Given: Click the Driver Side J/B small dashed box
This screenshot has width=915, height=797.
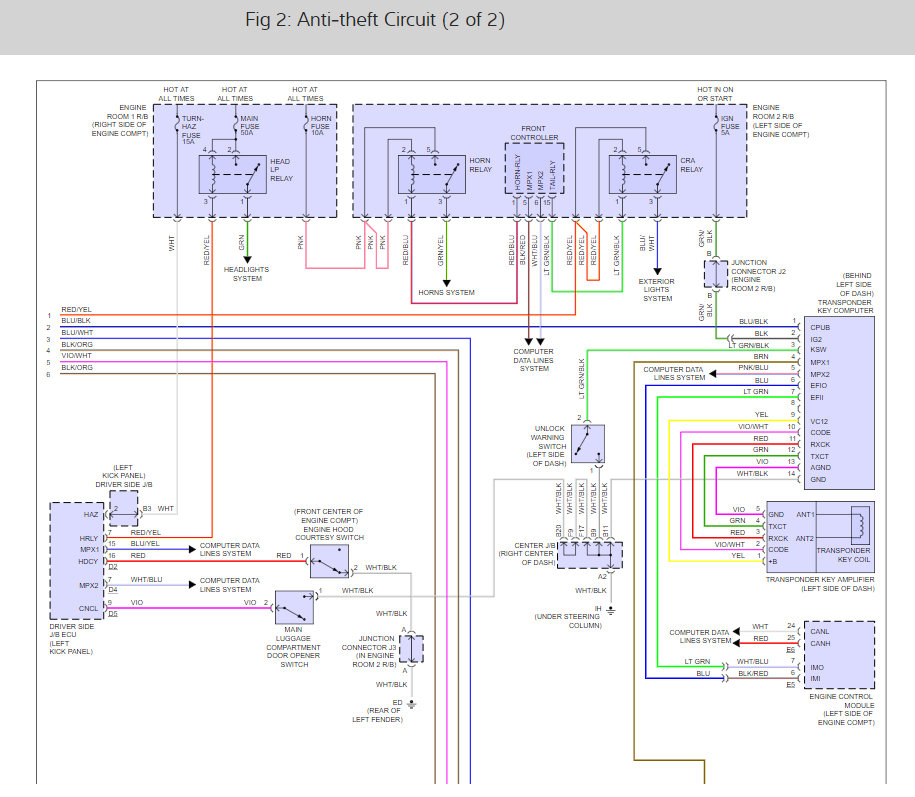Looking at the screenshot, I should click(124, 508).
